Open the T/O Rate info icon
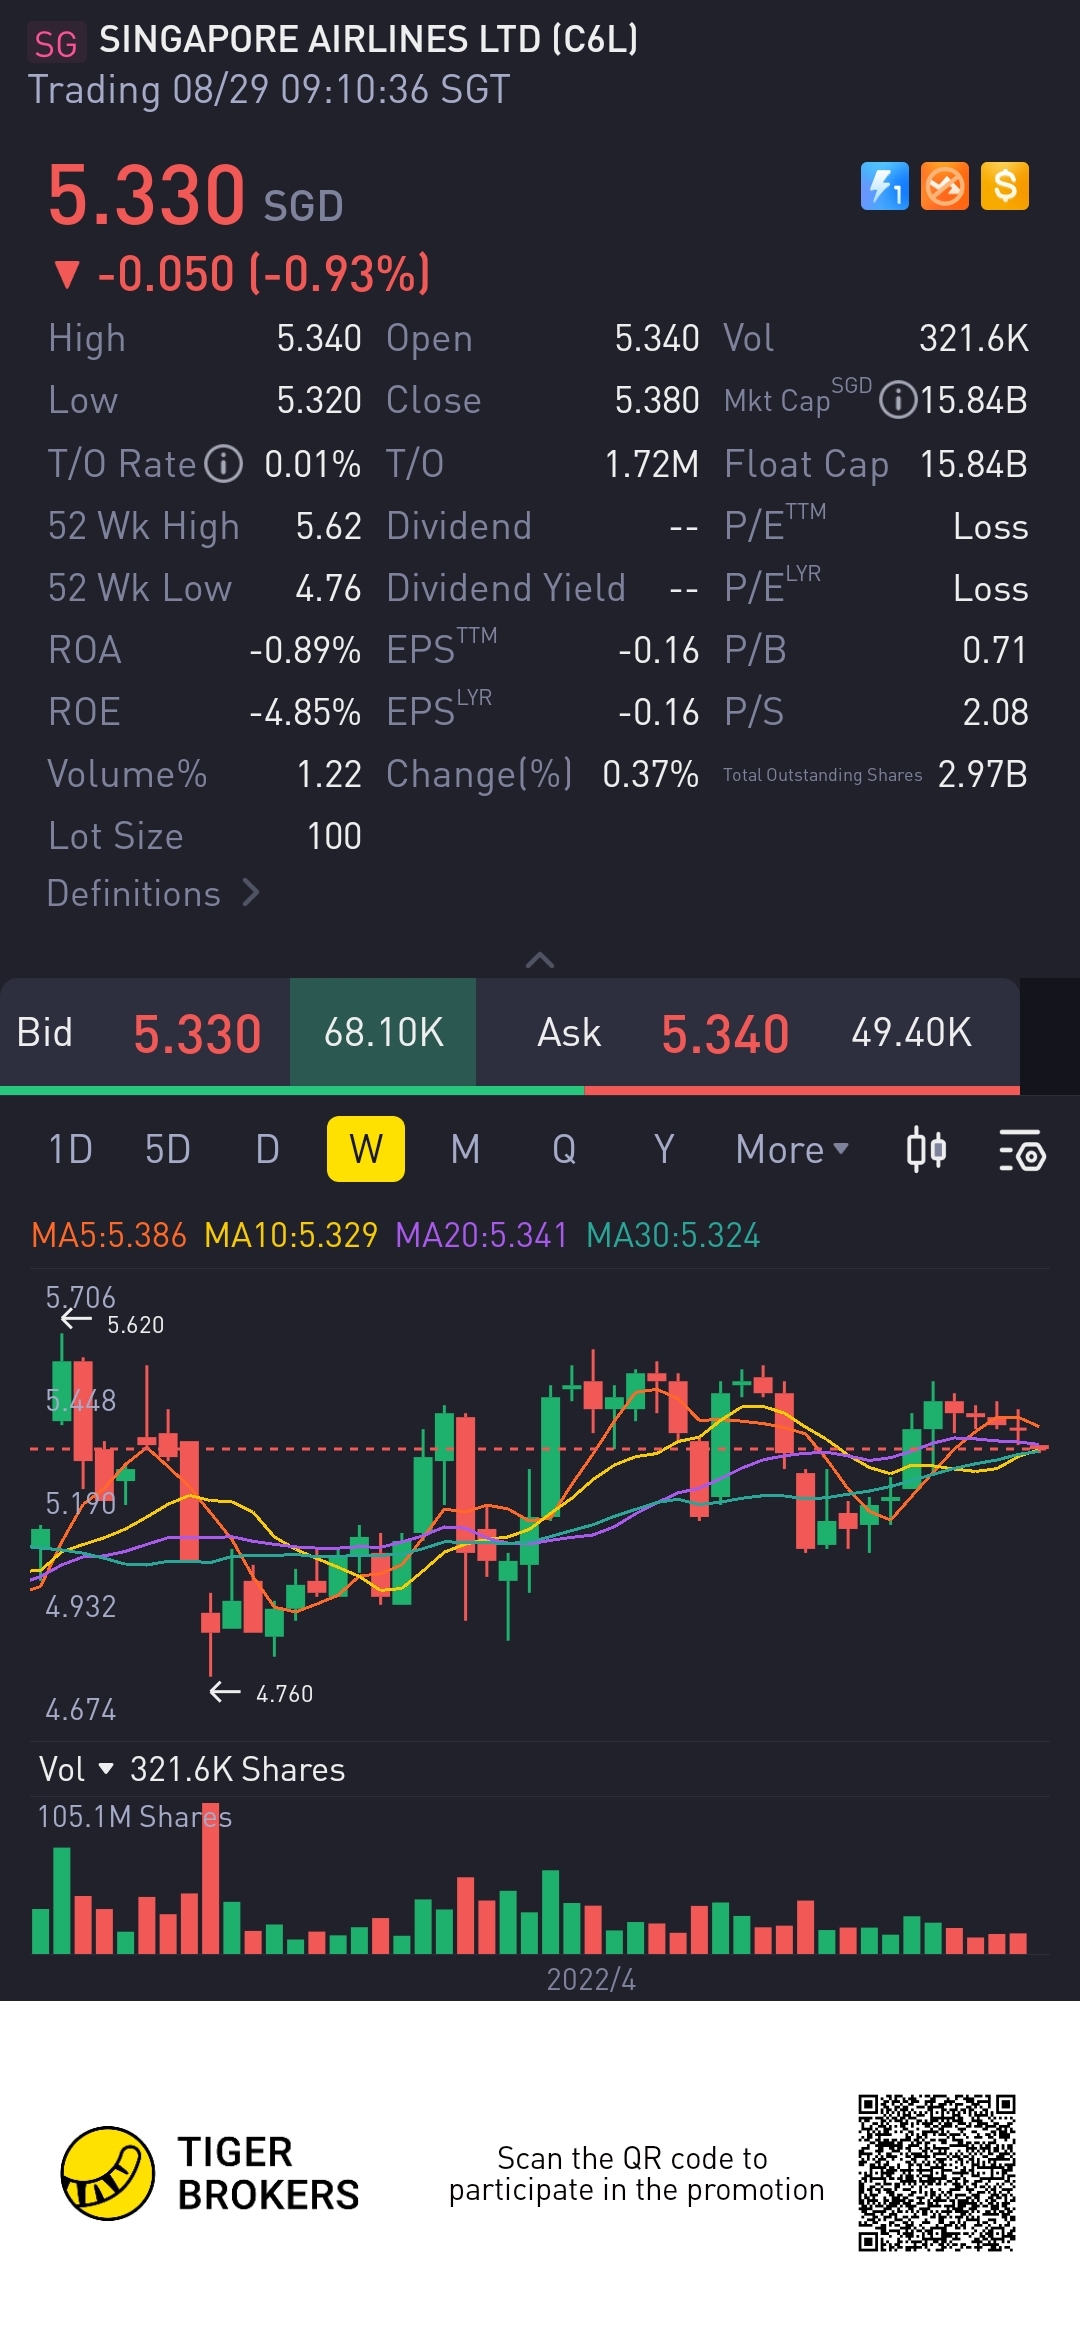The height and width of the screenshot is (2346, 1080). click(223, 464)
